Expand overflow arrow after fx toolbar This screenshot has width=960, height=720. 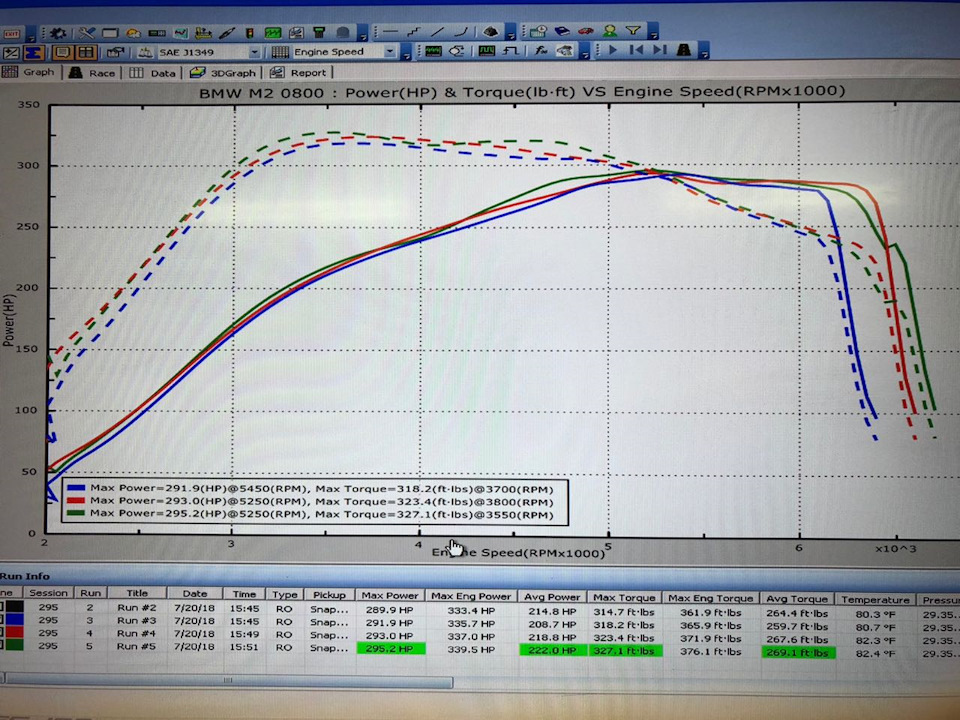[585, 51]
